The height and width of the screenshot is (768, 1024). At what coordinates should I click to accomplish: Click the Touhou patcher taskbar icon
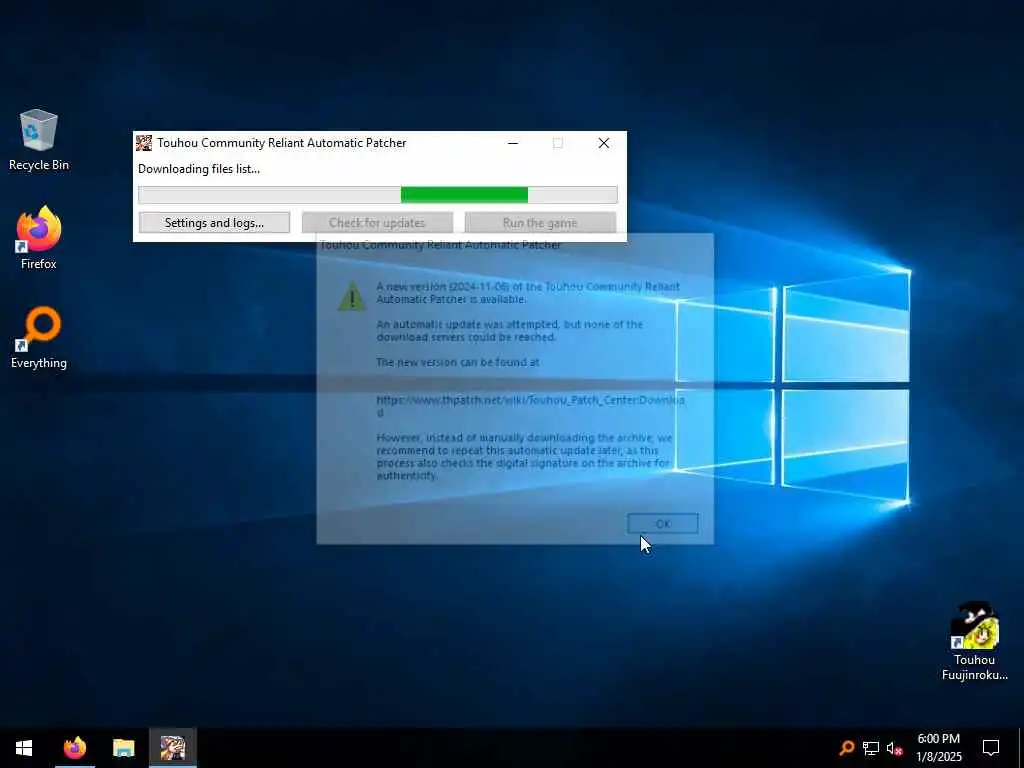tap(173, 748)
